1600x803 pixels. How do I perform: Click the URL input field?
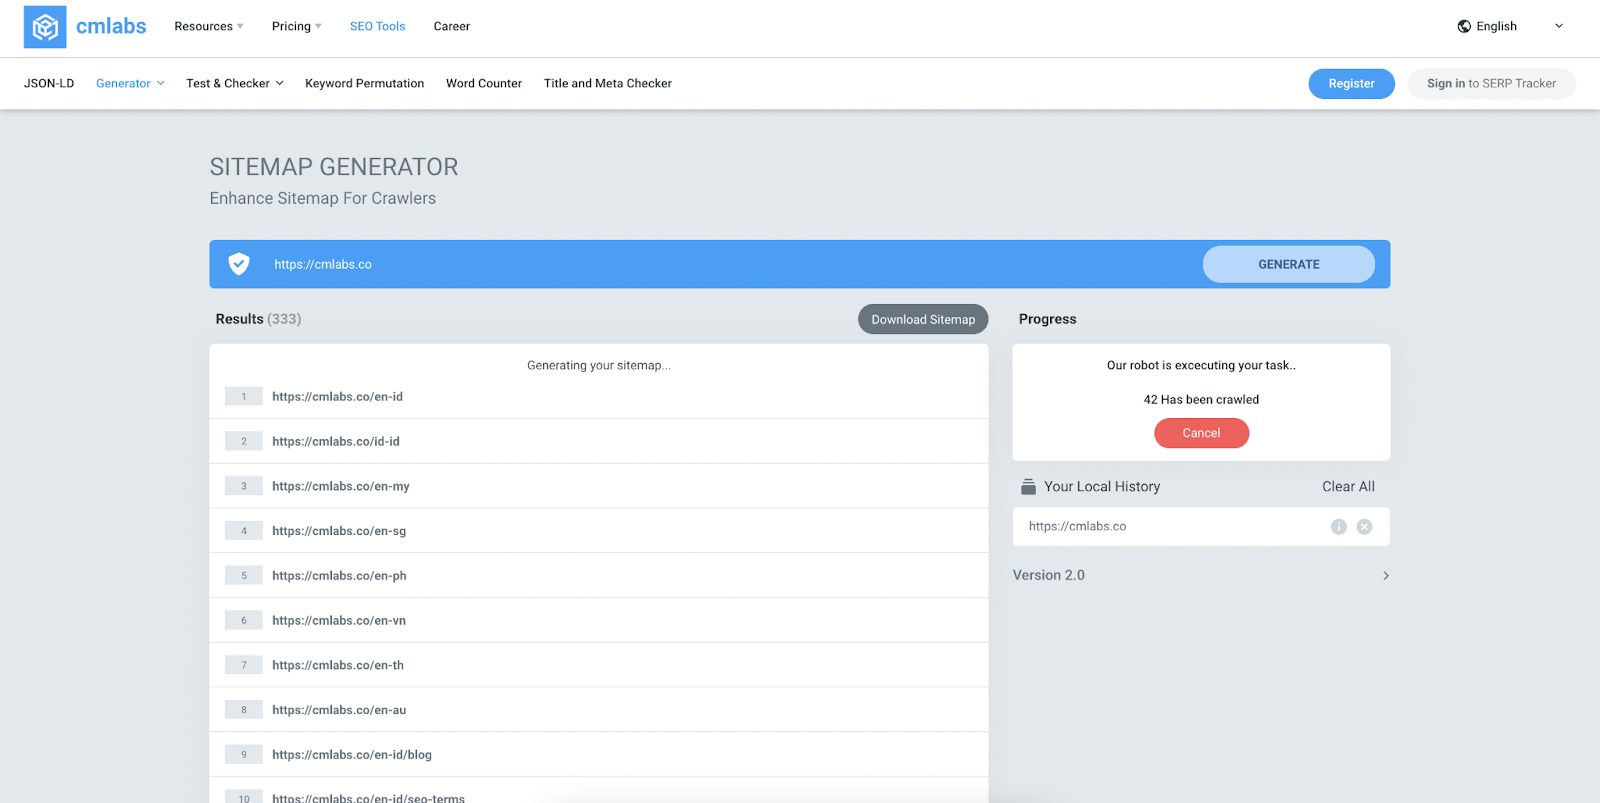(x=730, y=265)
